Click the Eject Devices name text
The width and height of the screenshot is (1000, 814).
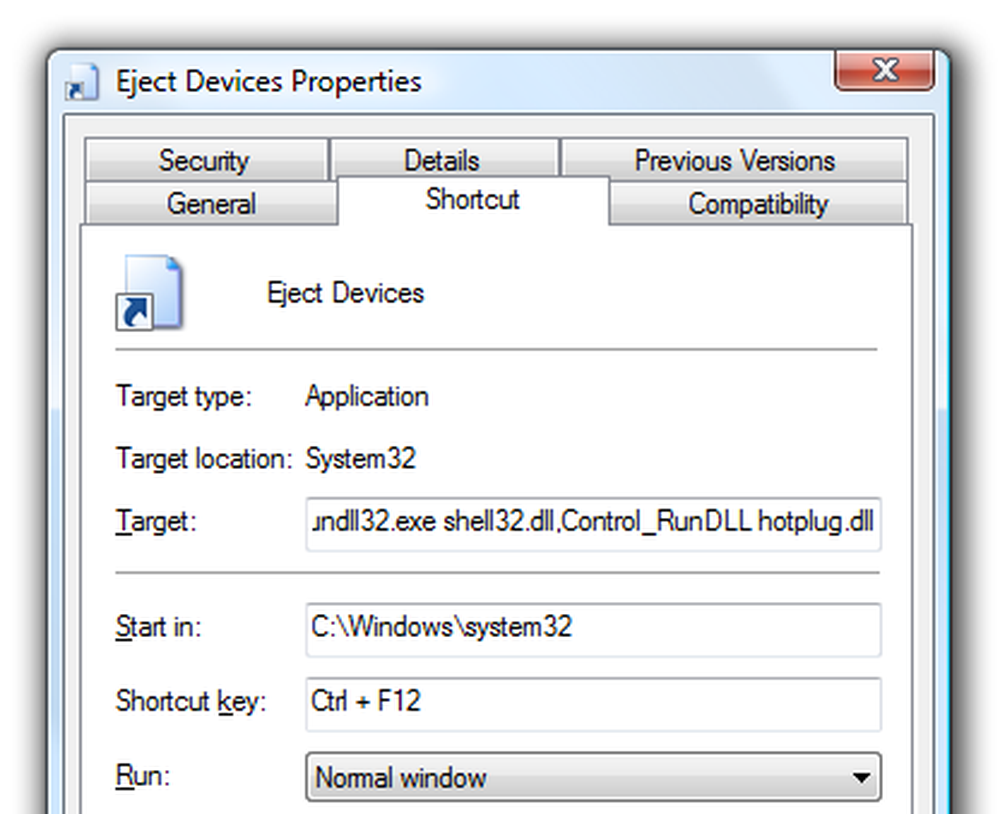(x=345, y=293)
